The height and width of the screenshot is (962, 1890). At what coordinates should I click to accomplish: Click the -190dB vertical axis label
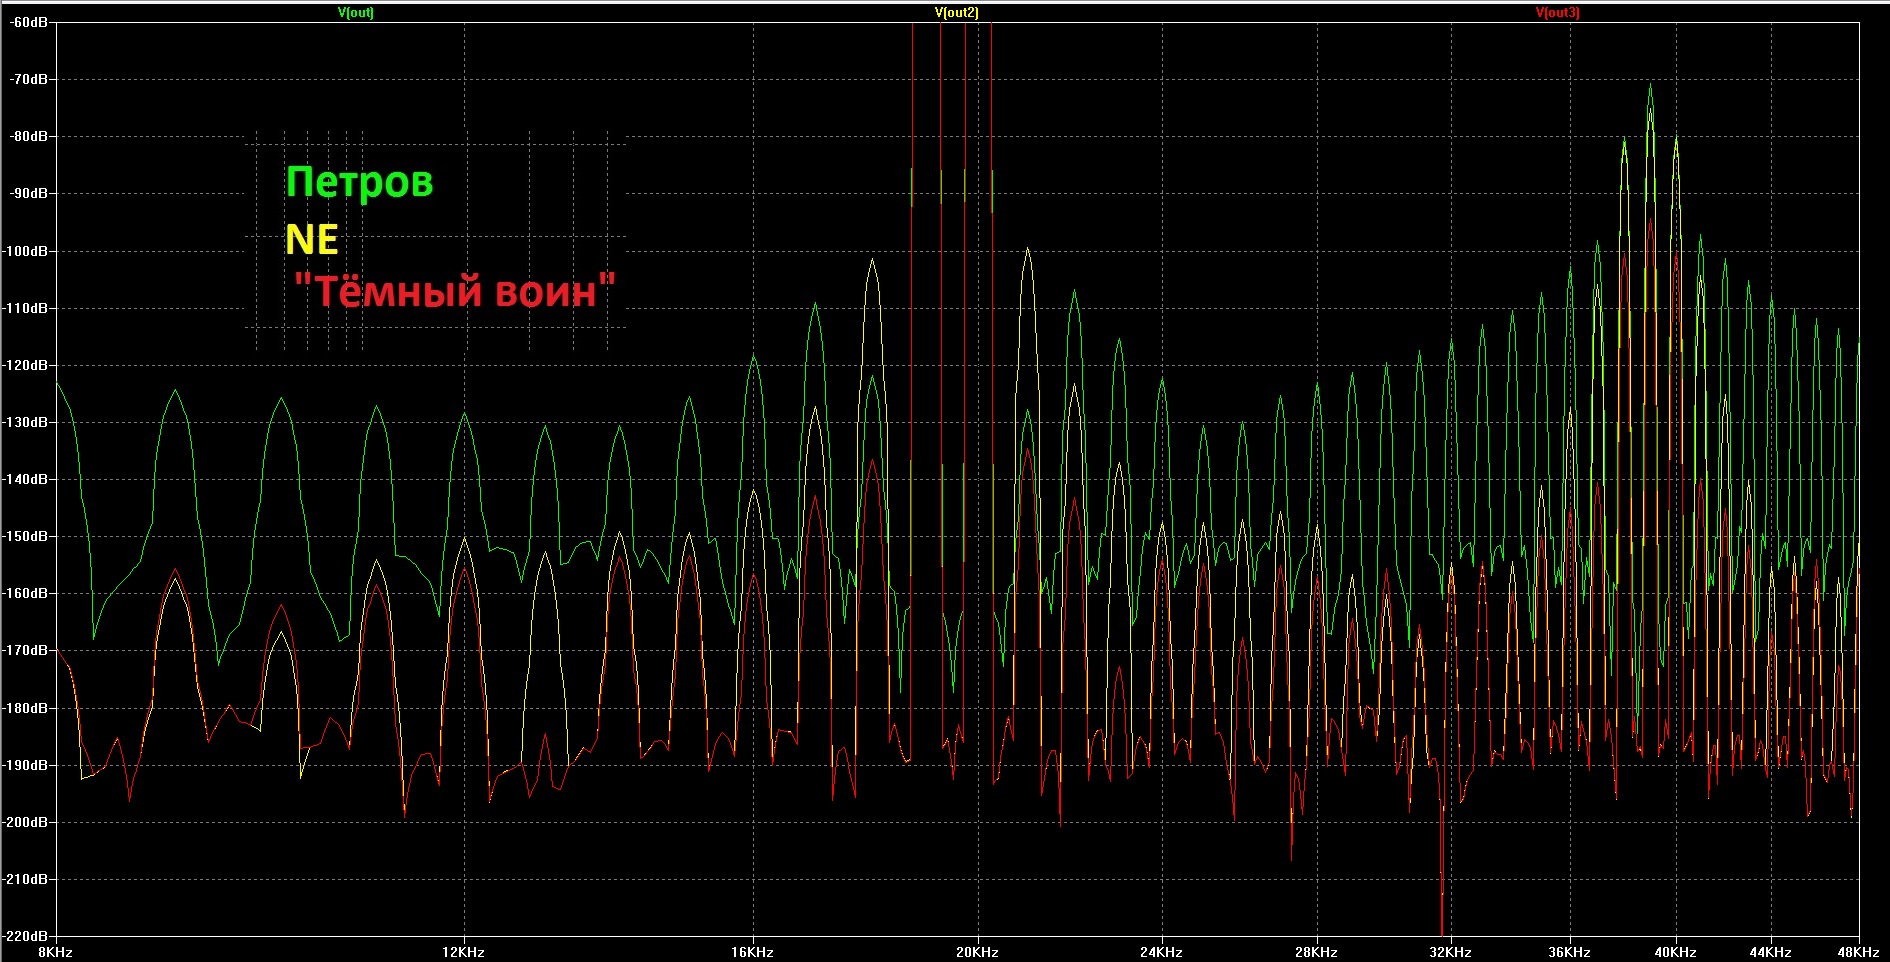pyautogui.click(x=26, y=766)
